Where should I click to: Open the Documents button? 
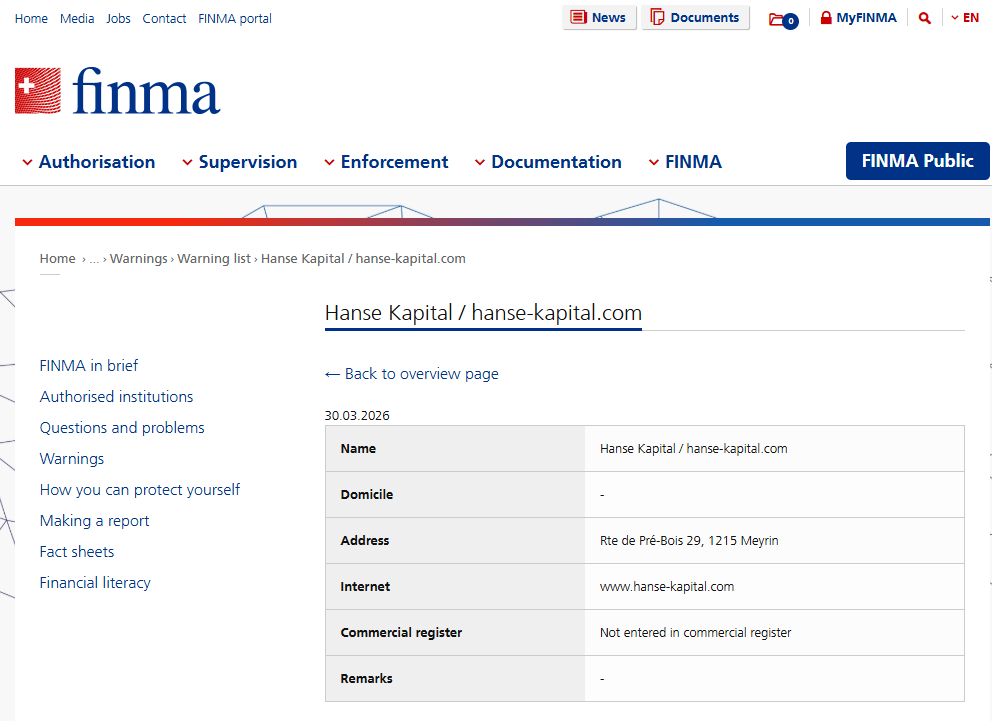pyautogui.click(x=695, y=18)
